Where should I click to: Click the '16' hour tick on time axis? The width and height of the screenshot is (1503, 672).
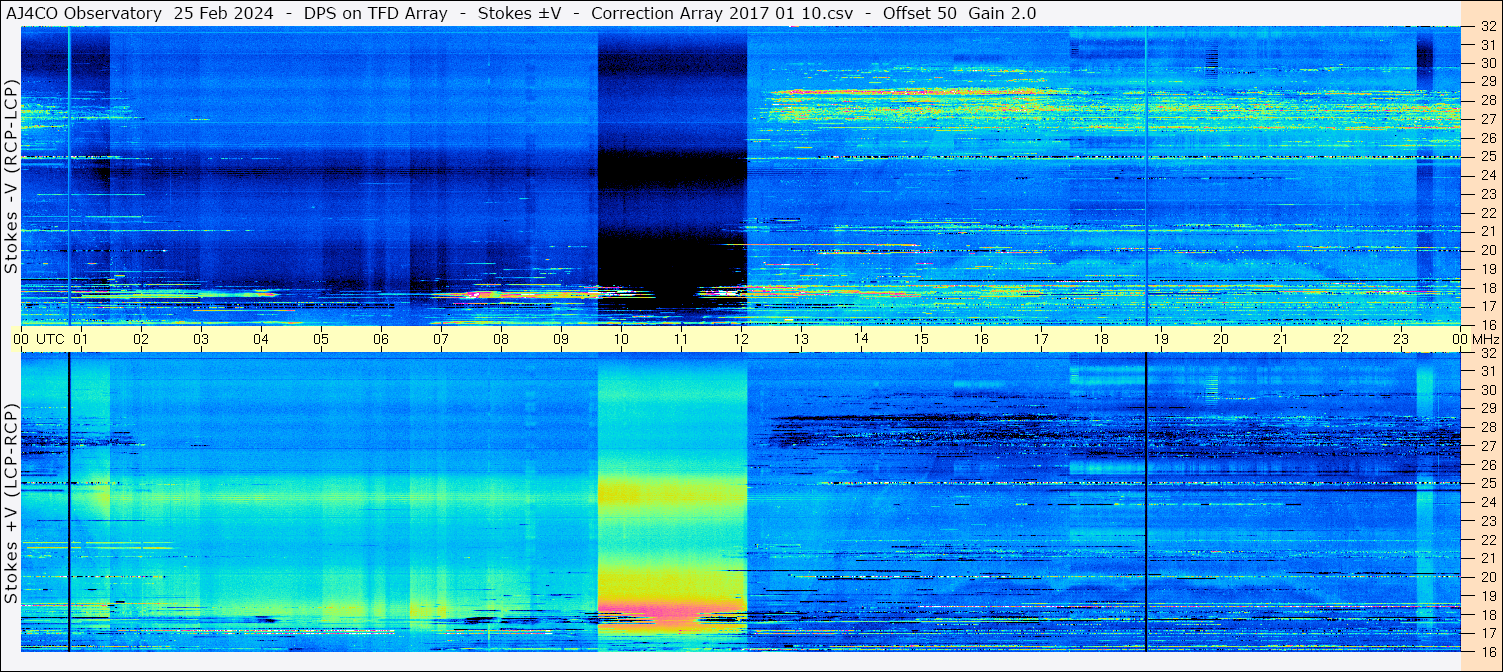(x=981, y=339)
